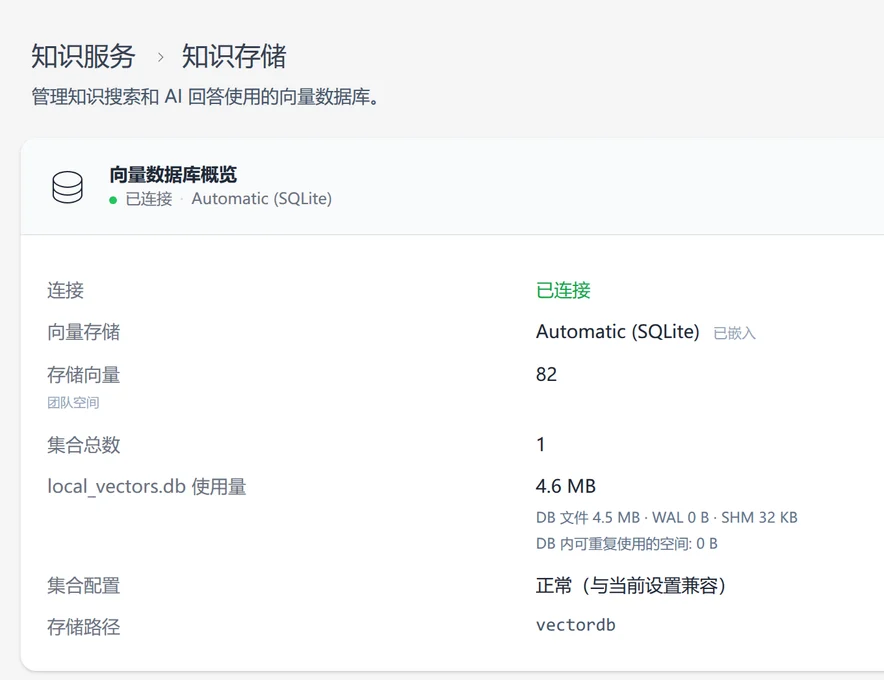Image resolution: width=884 pixels, height=680 pixels.
Task: Click the 团队空间 sublabel
Action: point(73,403)
